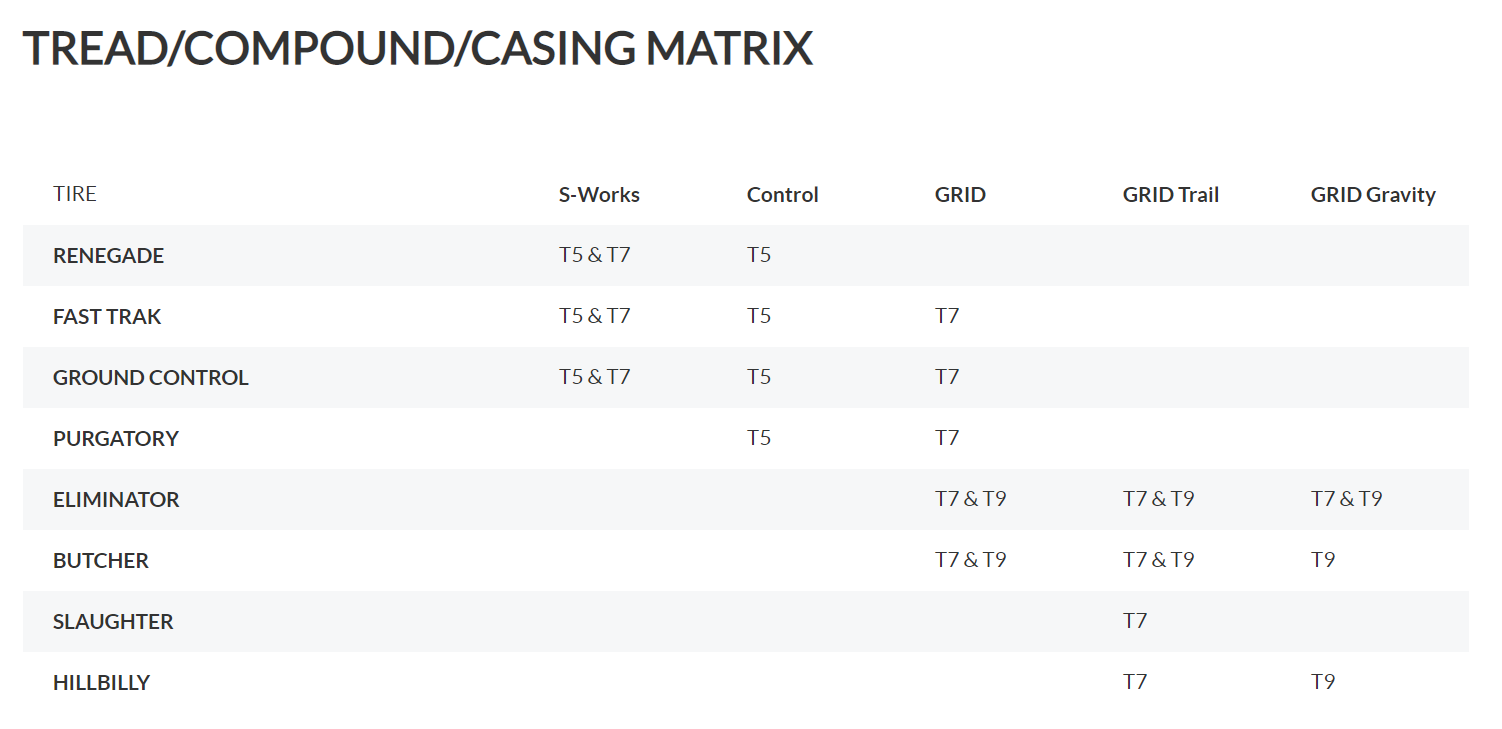Screen dimensions: 1502x729
Task: Select the RENEGADE row label
Action: [108, 256]
